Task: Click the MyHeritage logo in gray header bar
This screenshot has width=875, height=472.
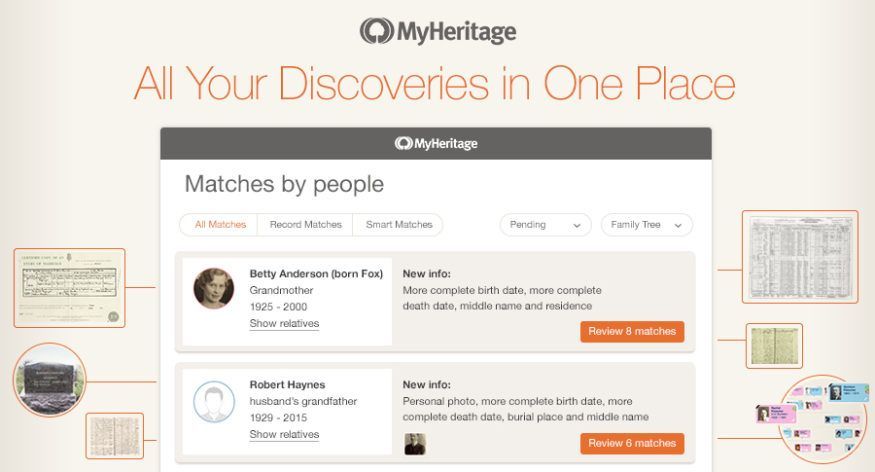Action: pyautogui.click(x=436, y=143)
